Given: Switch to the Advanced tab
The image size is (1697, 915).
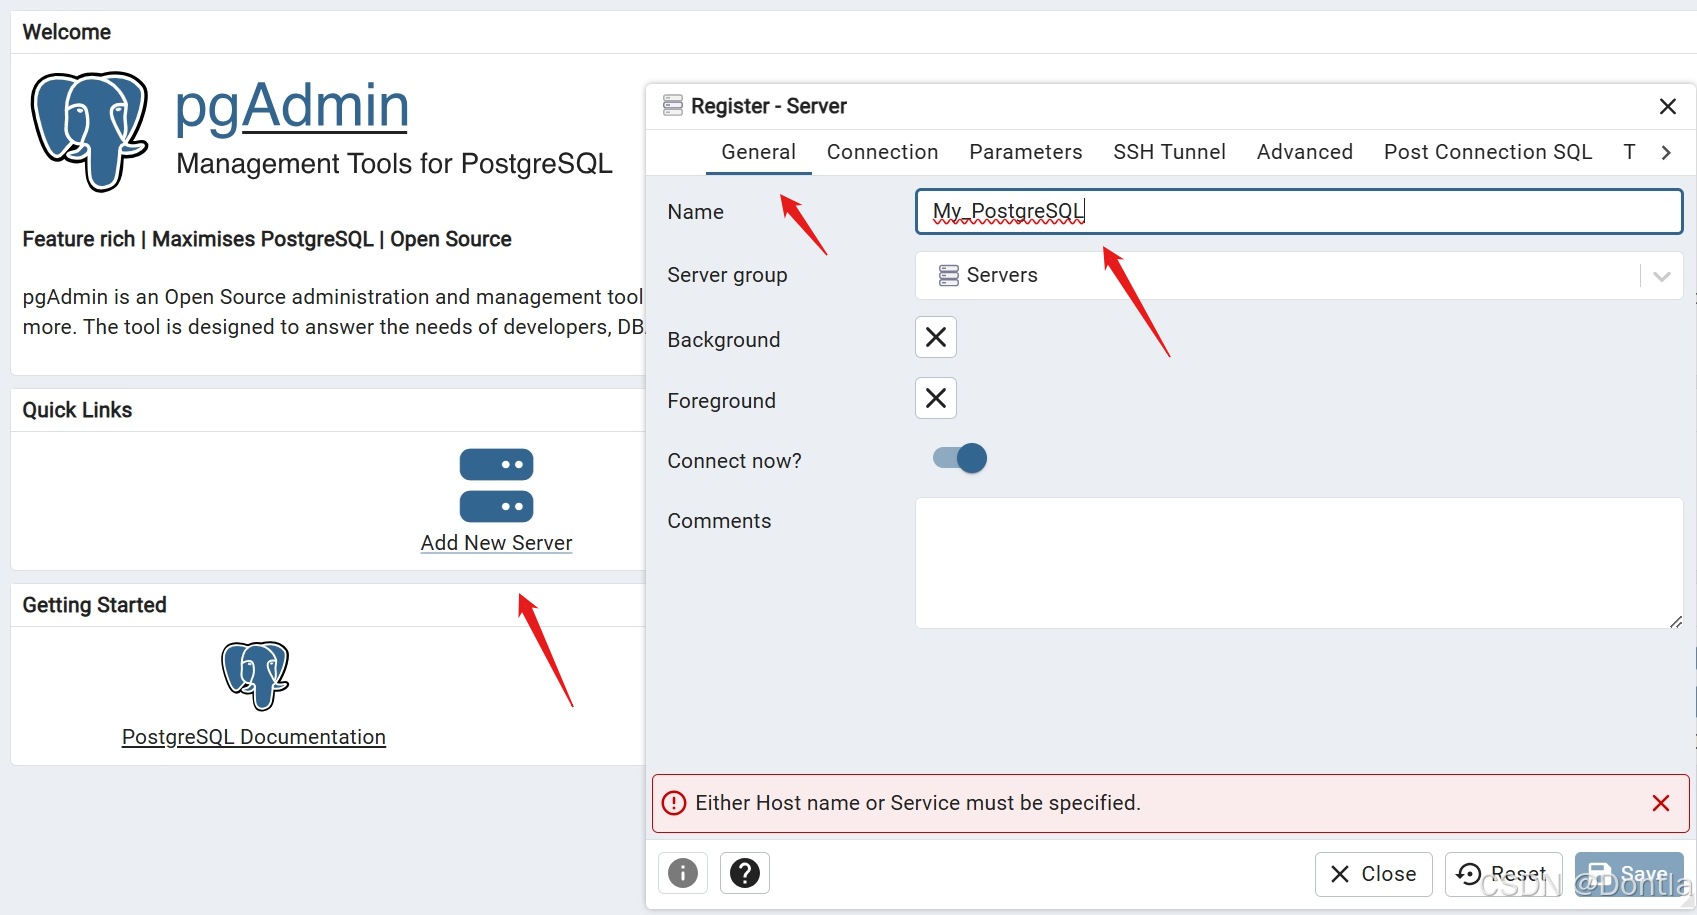Looking at the screenshot, I should (1304, 152).
